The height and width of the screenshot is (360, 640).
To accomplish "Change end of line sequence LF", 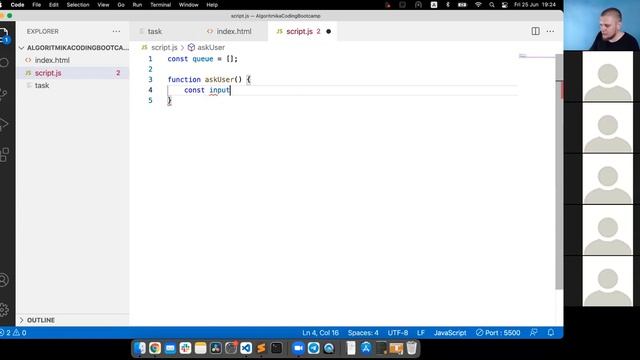I will (x=421, y=333).
